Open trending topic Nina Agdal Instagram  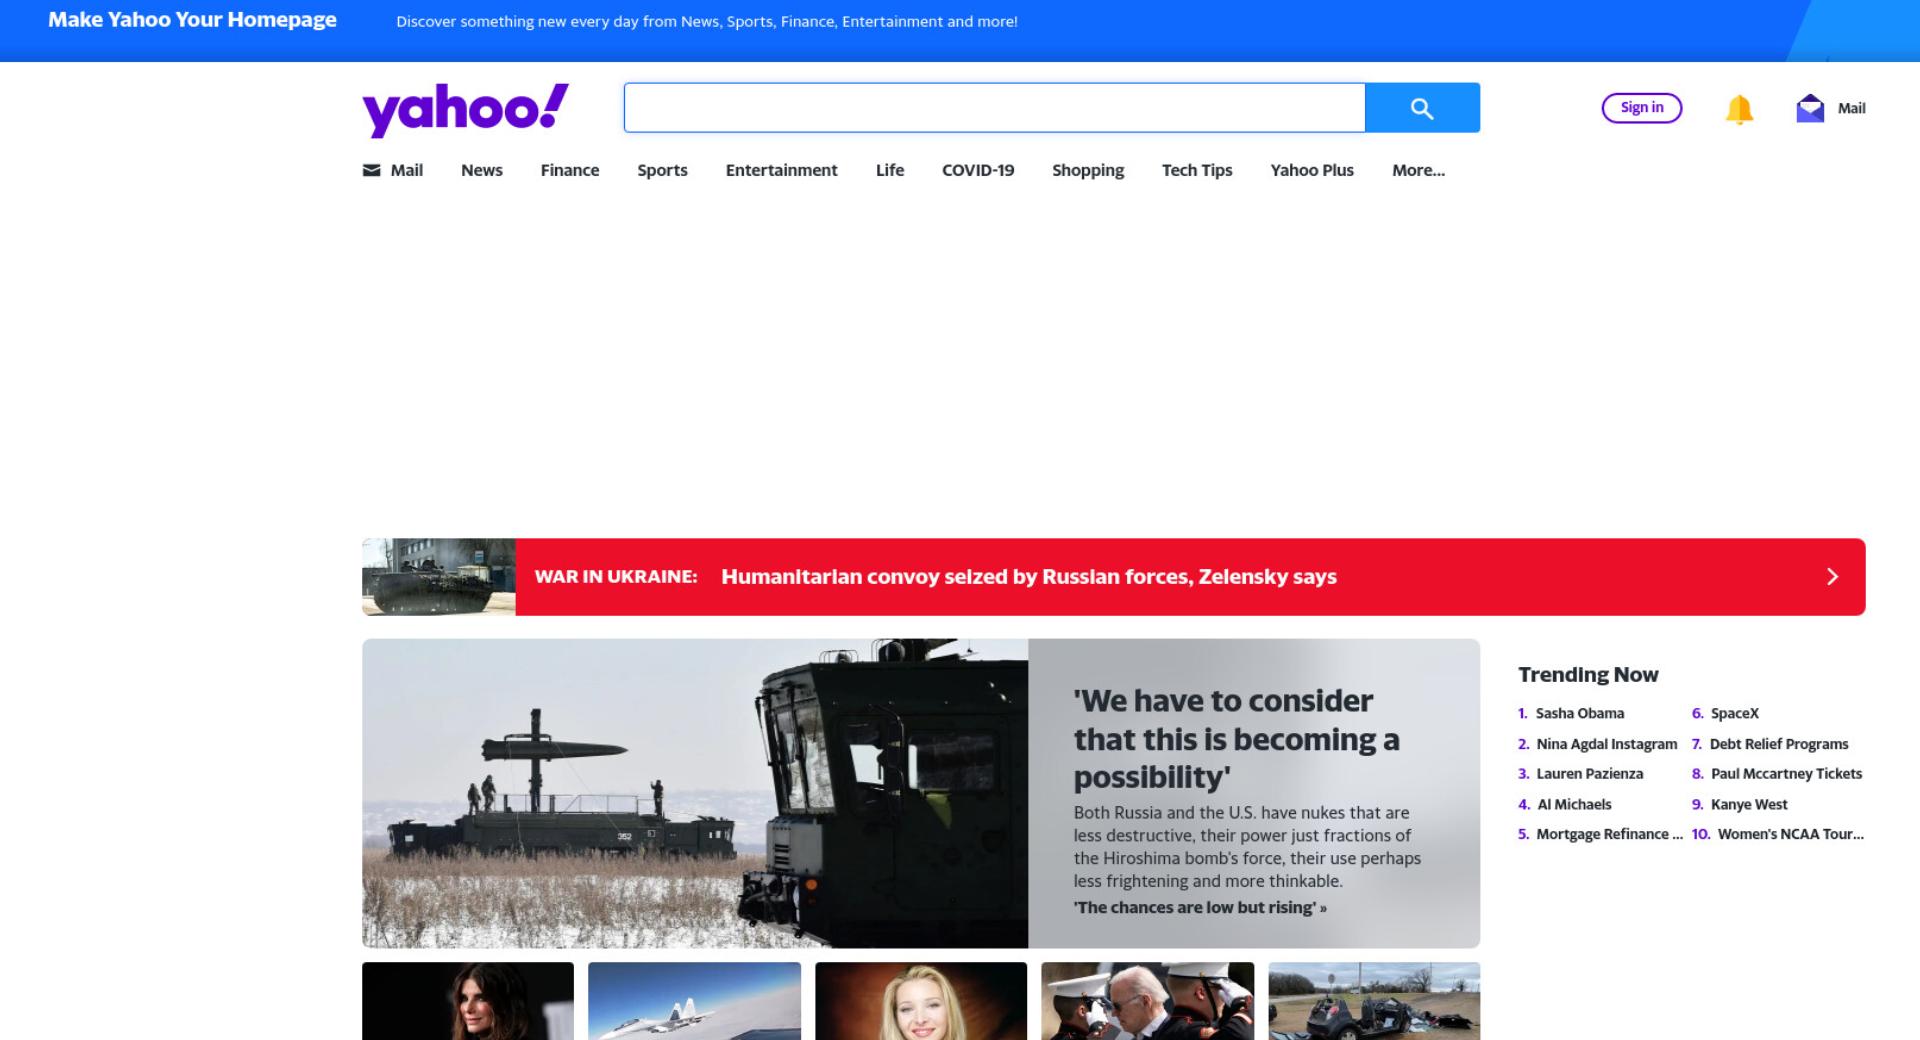(x=1607, y=744)
